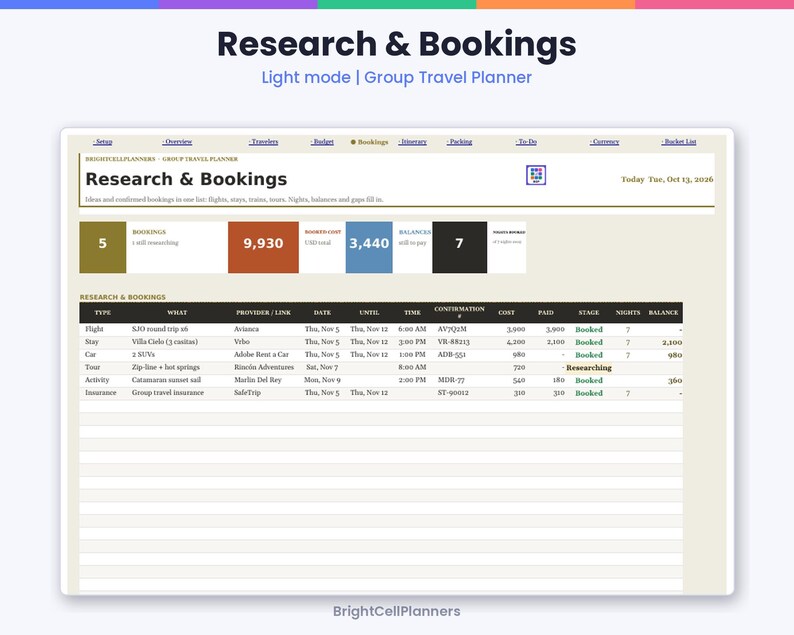Select the olive bookings count tile showing 5
The image size is (794, 635).
click(x=103, y=247)
